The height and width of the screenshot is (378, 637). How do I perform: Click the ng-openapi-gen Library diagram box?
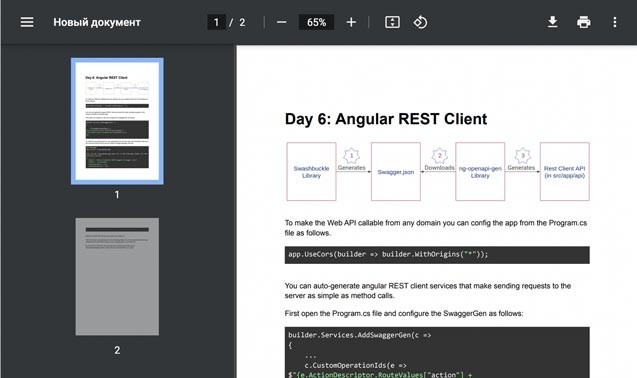(x=480, y=172)
